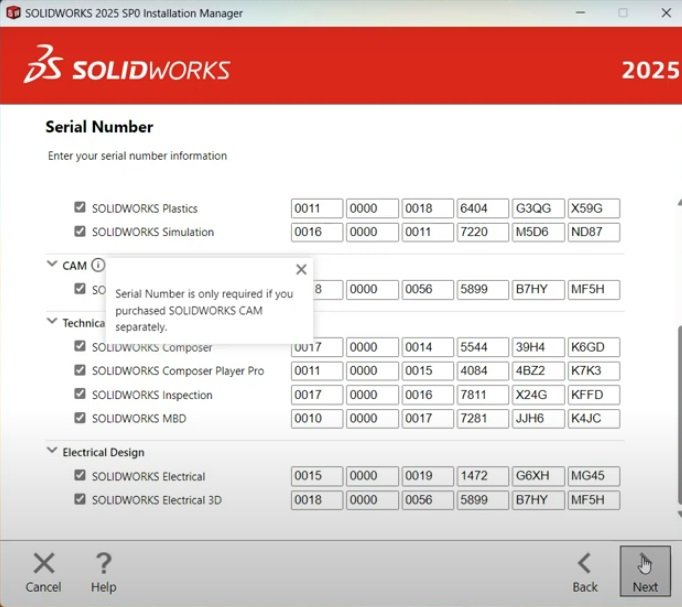Click Composer Player Pro field containing K7K3
The image size is (682, 607).
[594, 371]
